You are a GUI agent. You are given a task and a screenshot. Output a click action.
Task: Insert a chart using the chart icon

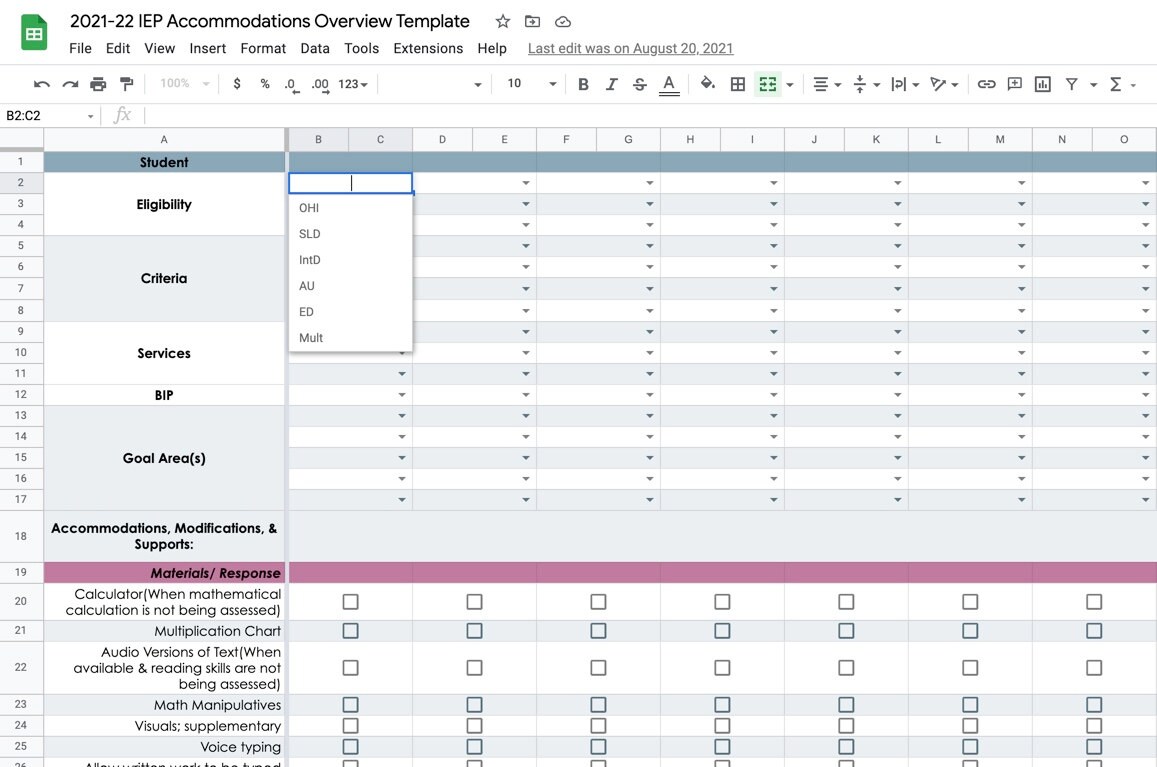coord(1042,84)
